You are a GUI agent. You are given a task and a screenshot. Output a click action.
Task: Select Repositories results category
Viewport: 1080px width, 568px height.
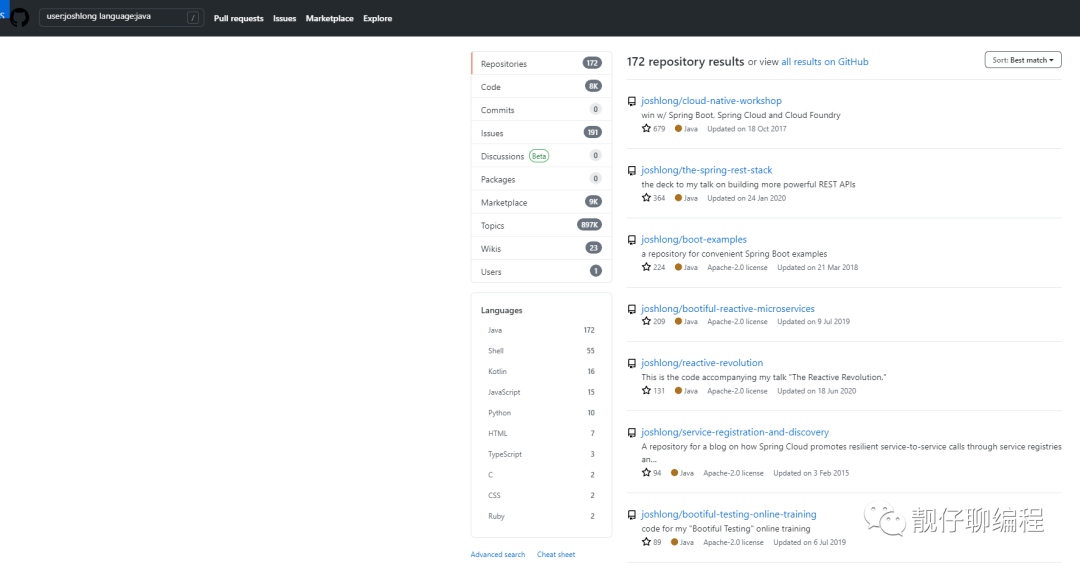(x=541, y=63)
